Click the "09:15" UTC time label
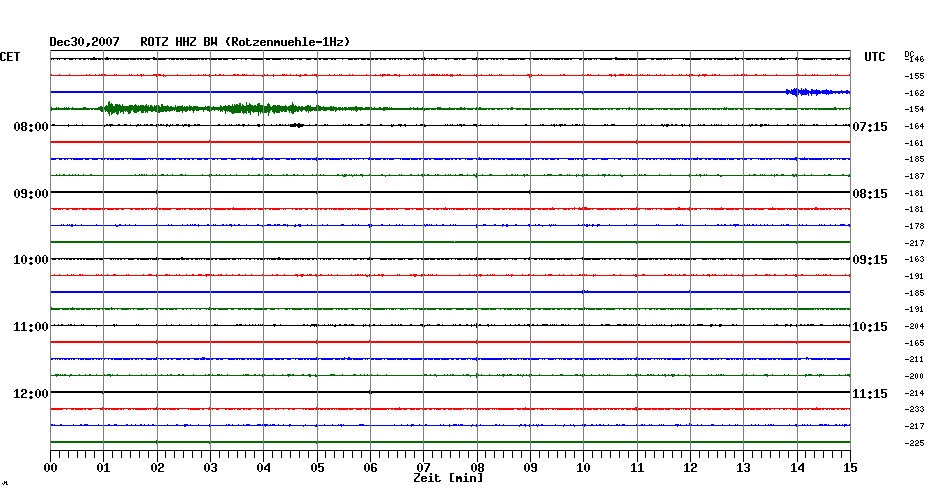930x494 pixels. [x=870, y=260]
